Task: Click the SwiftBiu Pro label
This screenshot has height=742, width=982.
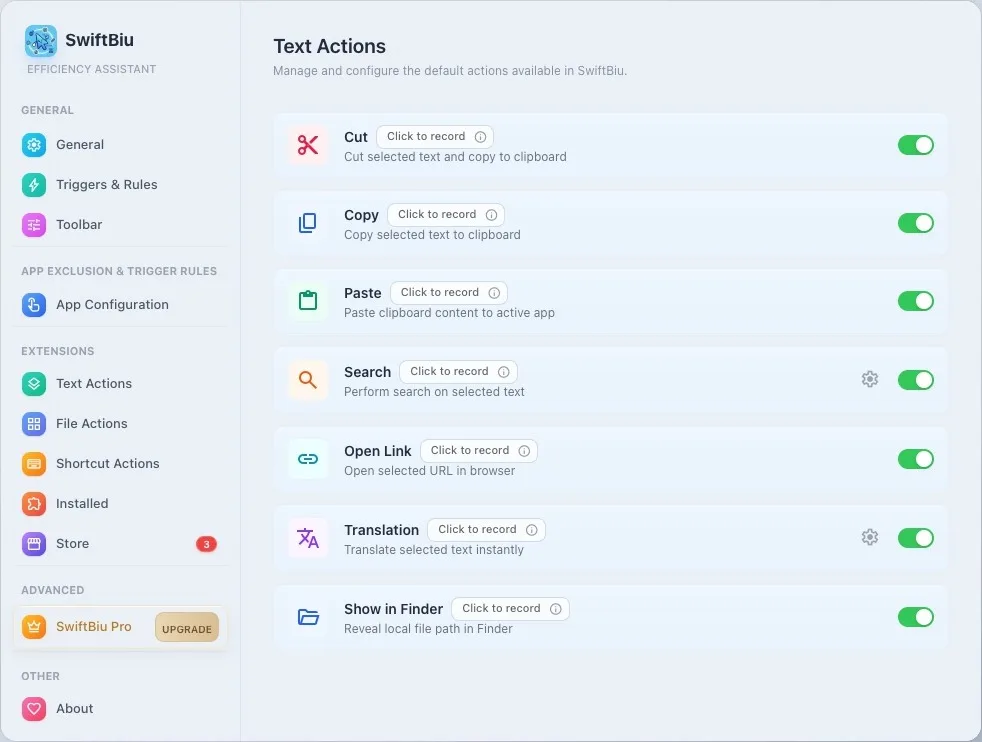Action: [x=94, y=627]
